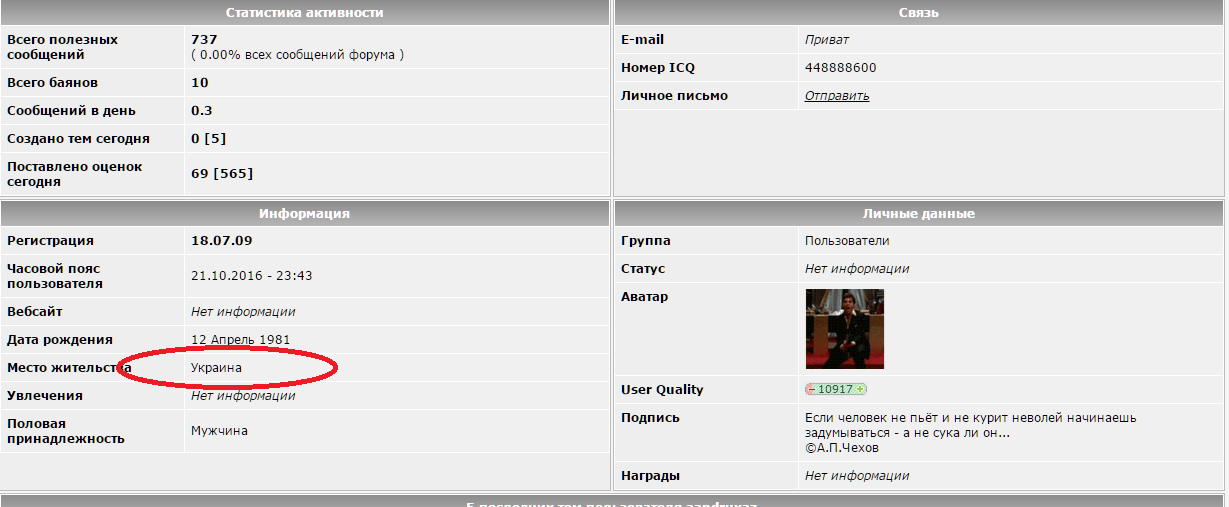Image resolution: width=1229 pixels, height=507 pixels.
Task: Click the Регистрация label
Action: point(50,241)
